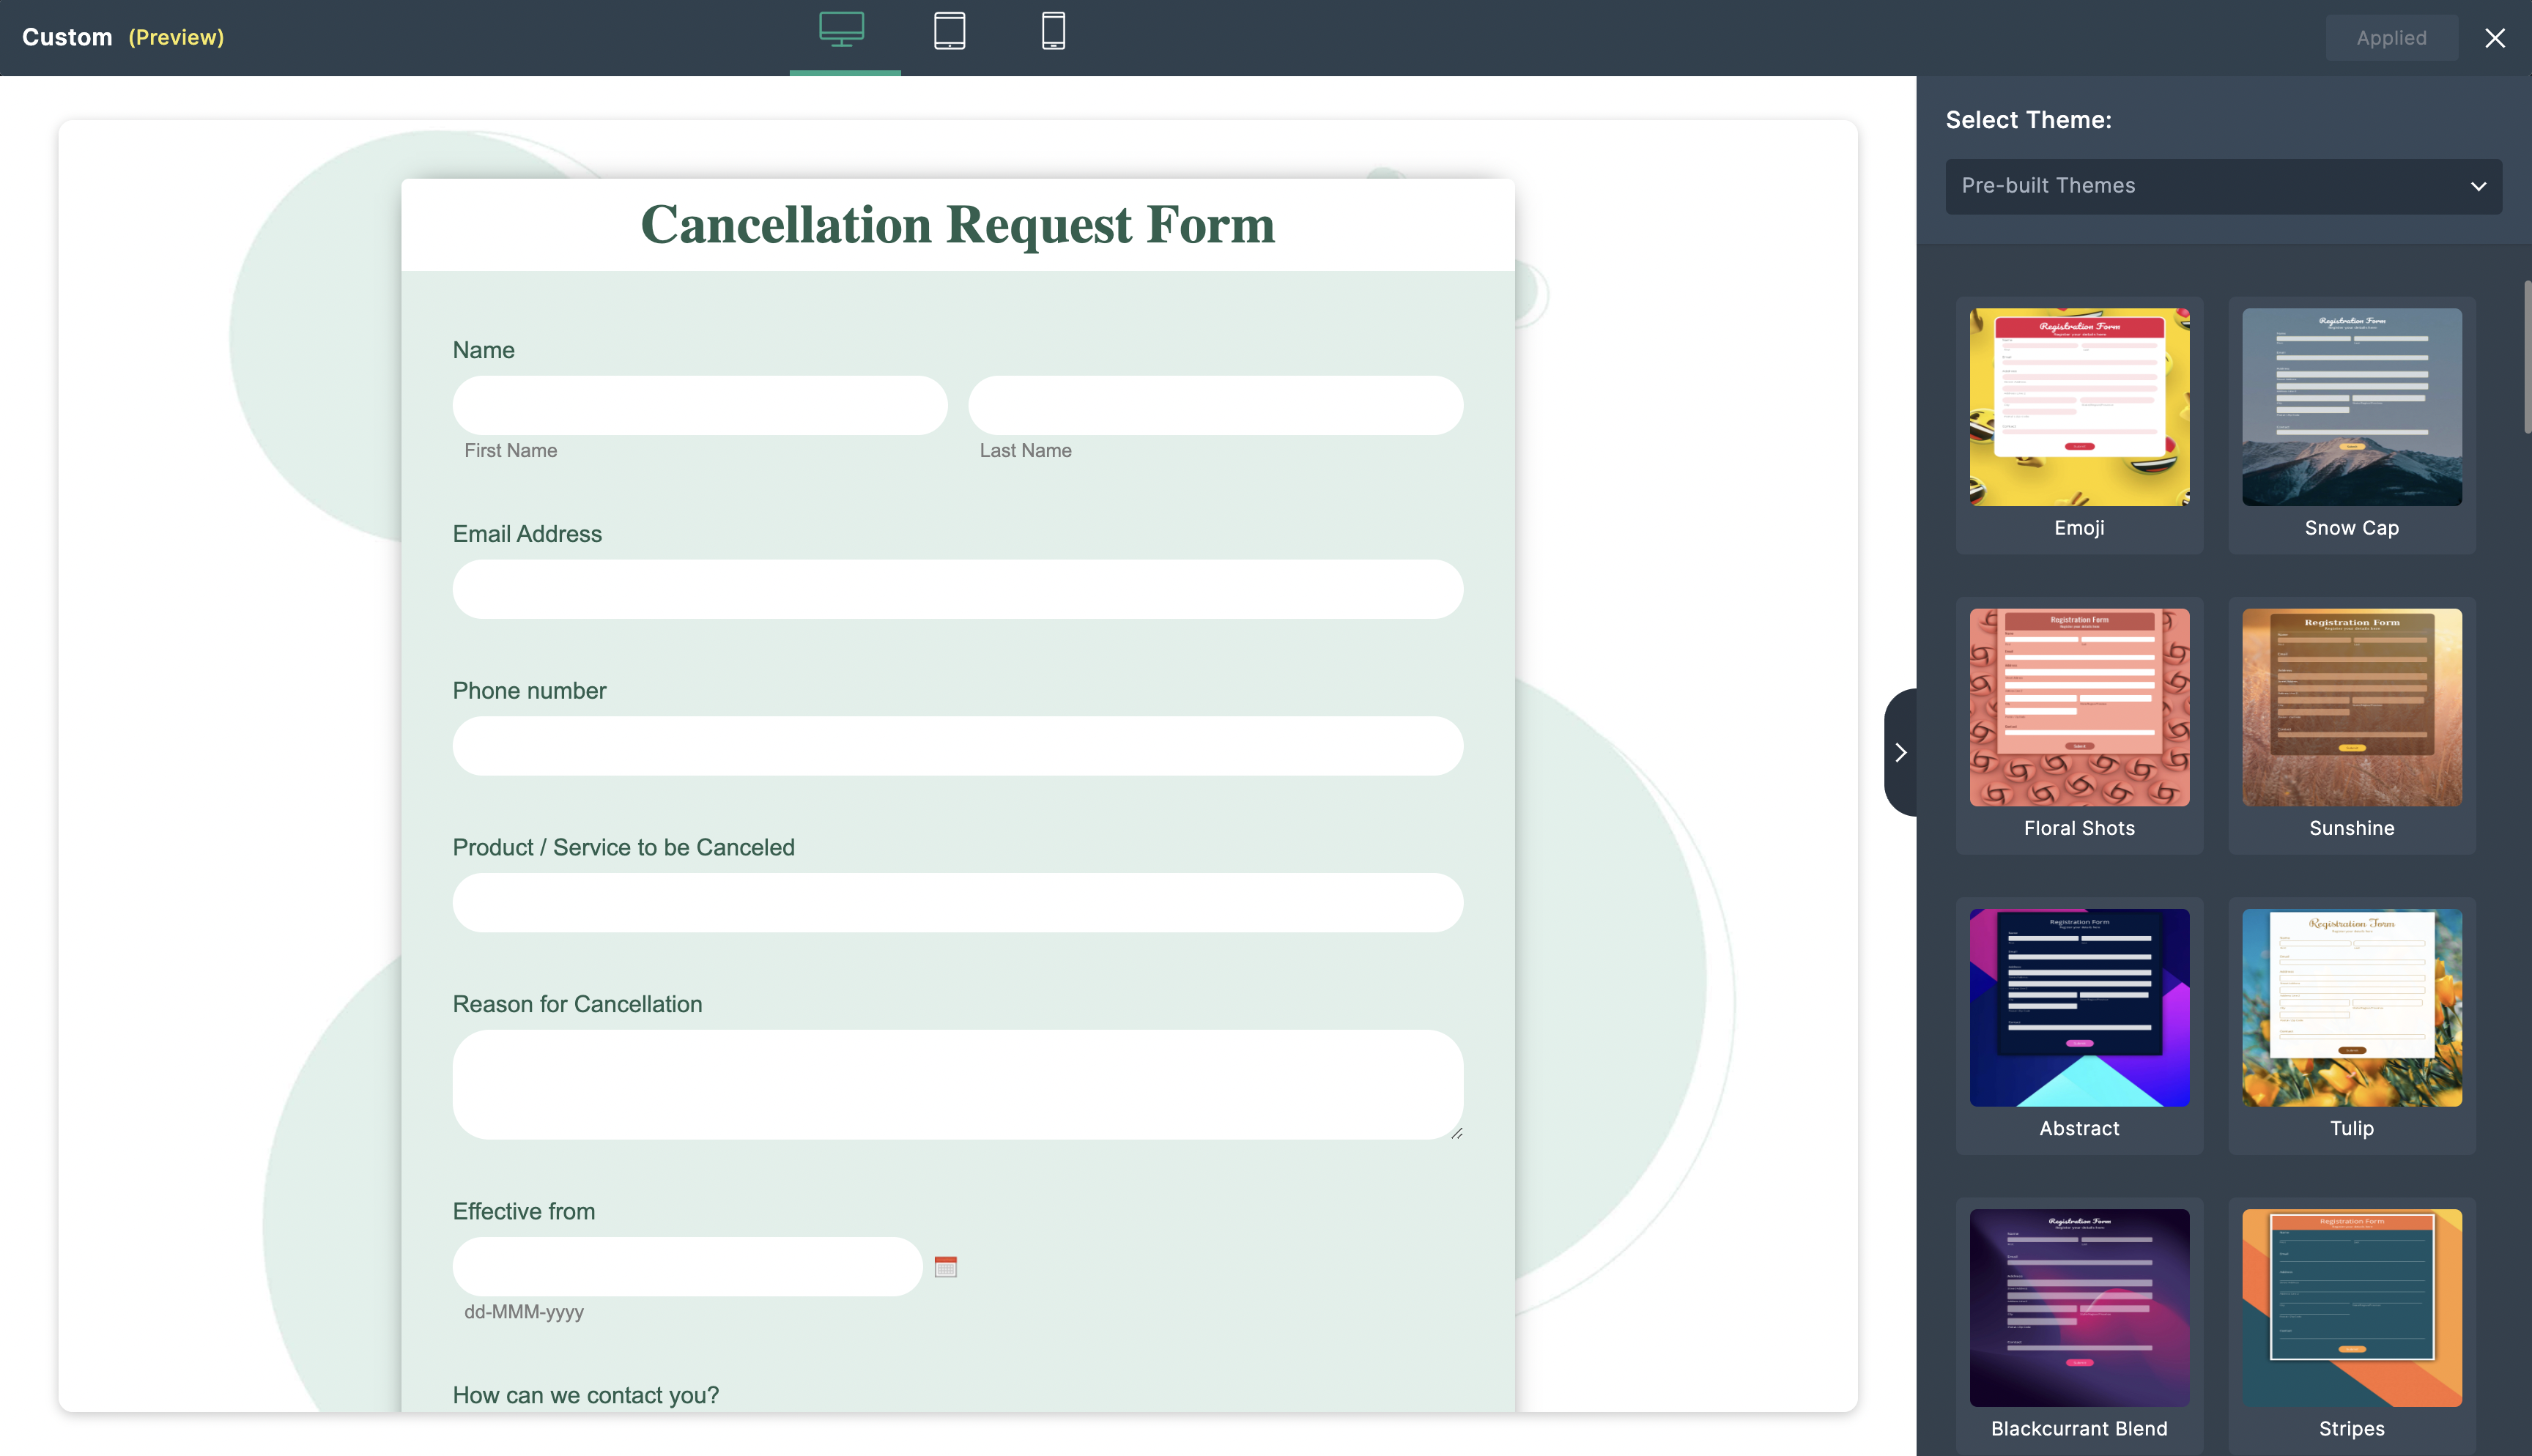Switch to mobile phone preview icon
Viewport: 2532px width, 1456px height.
pos(1053,31)
